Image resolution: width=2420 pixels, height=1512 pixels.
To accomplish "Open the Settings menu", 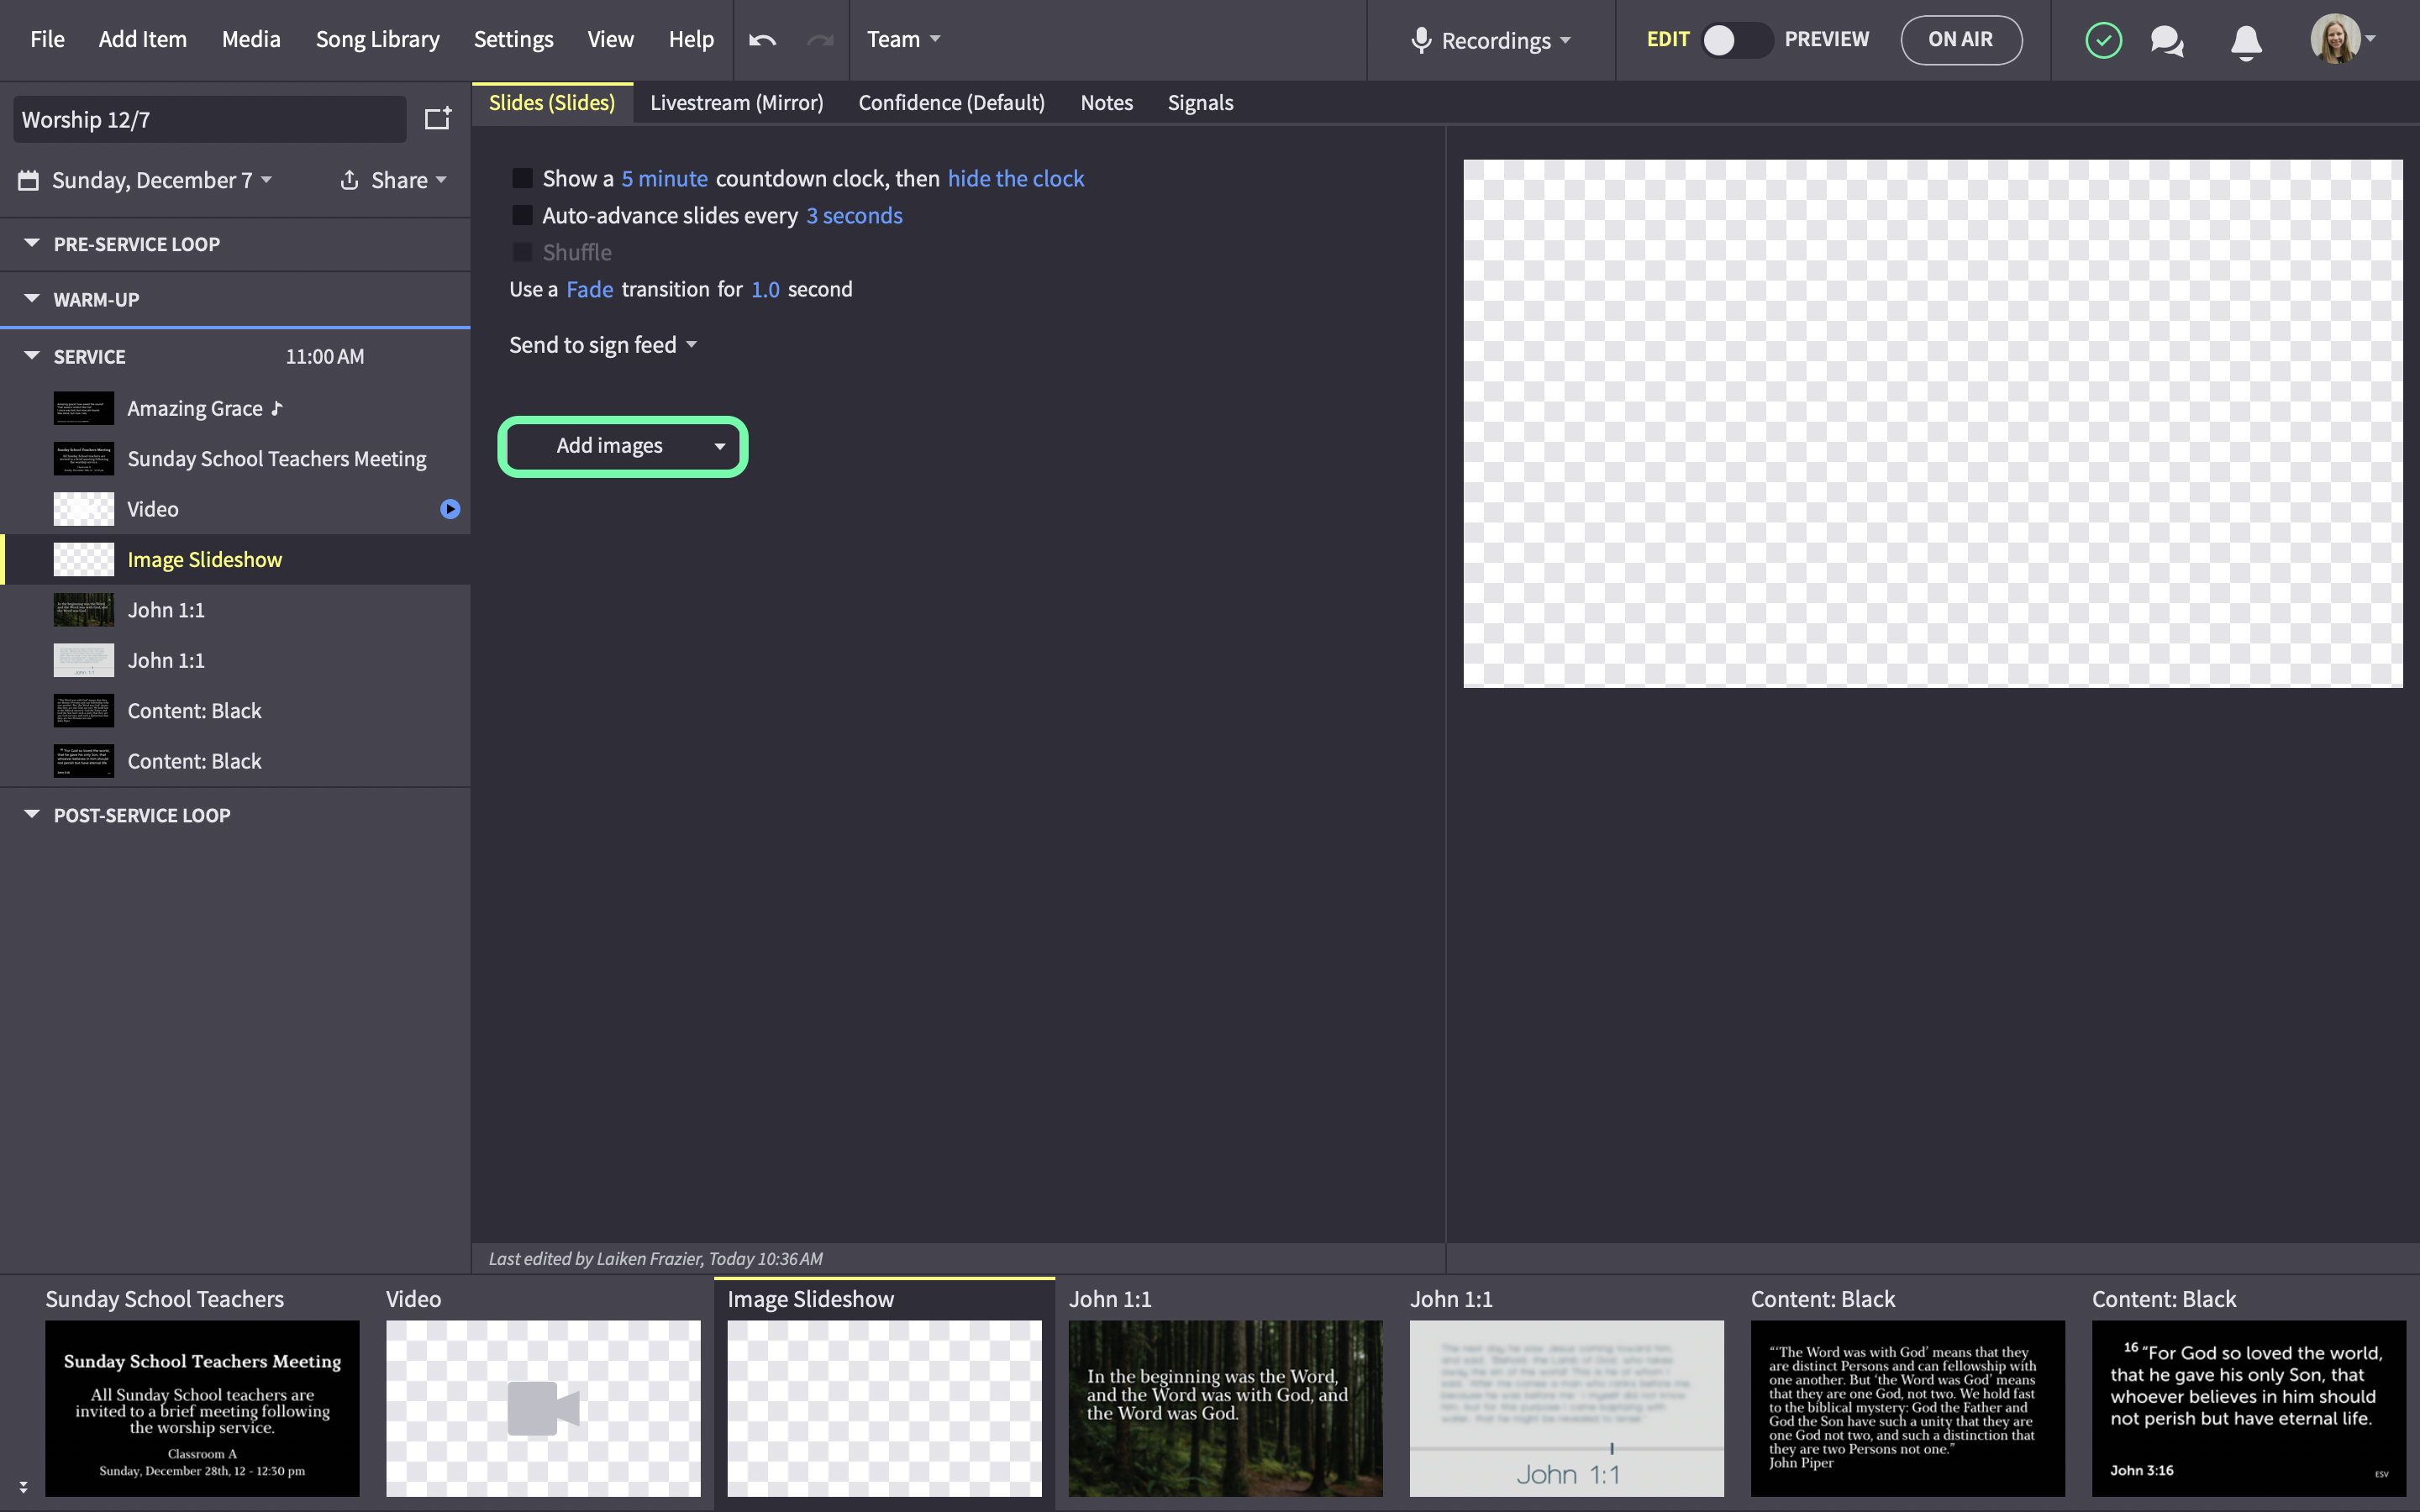I will point(513,39).
